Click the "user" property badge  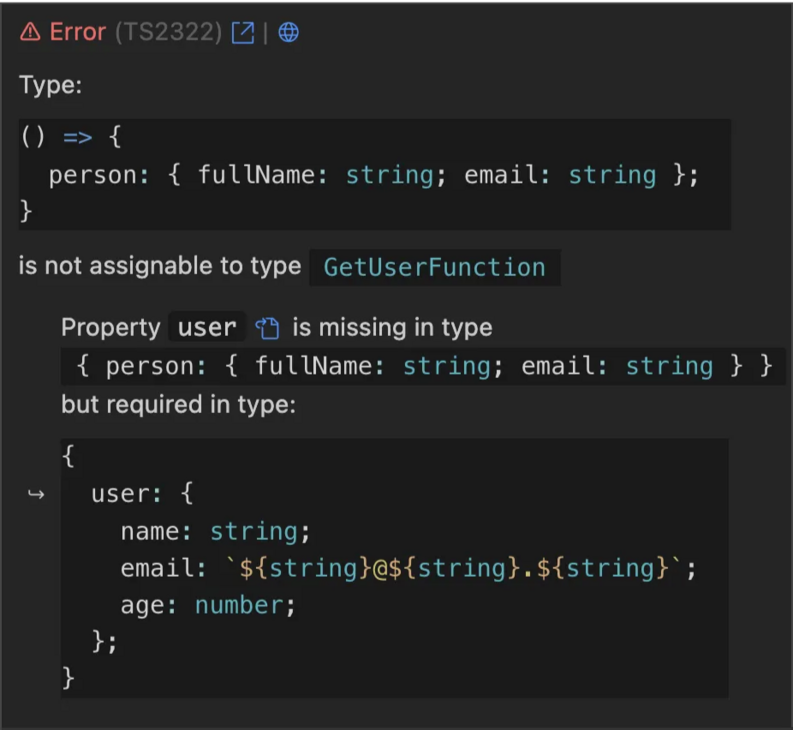tap(207, 327)
